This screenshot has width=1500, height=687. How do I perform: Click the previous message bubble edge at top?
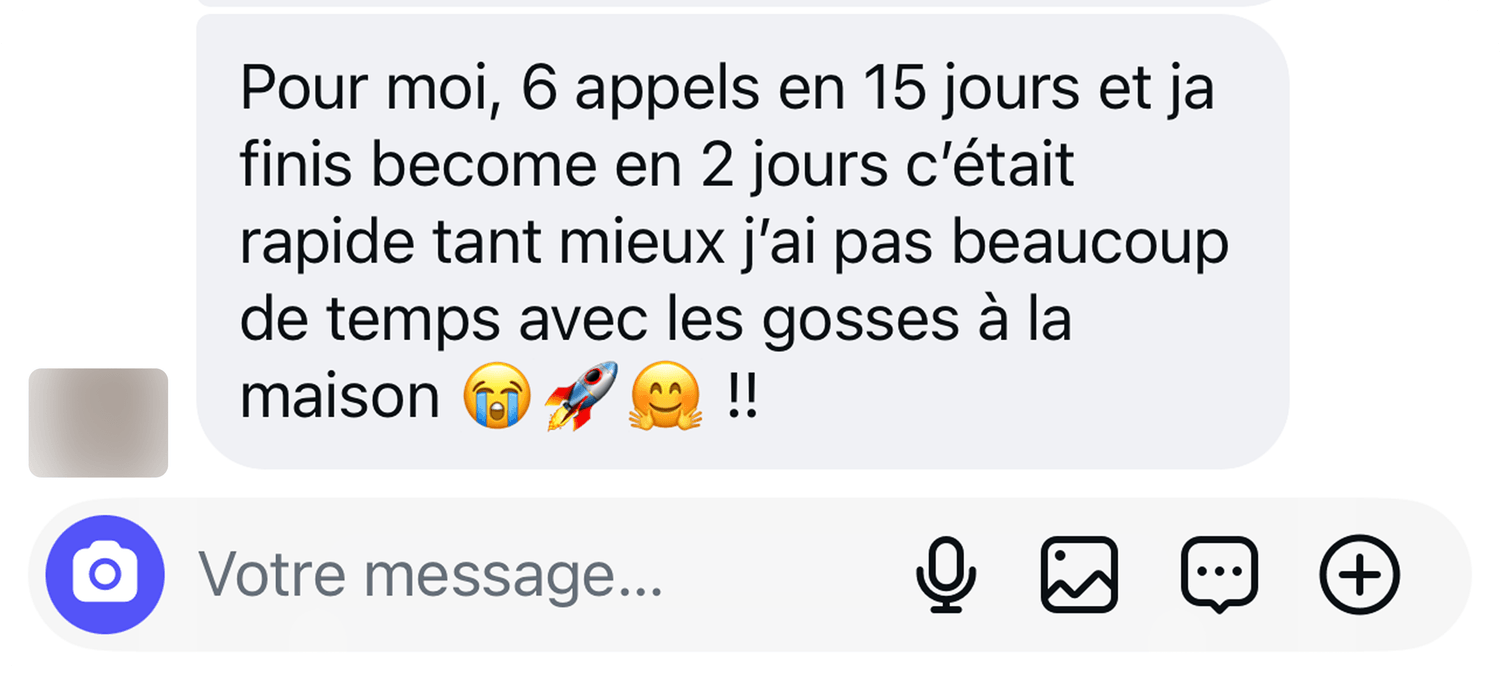(742, 3)
